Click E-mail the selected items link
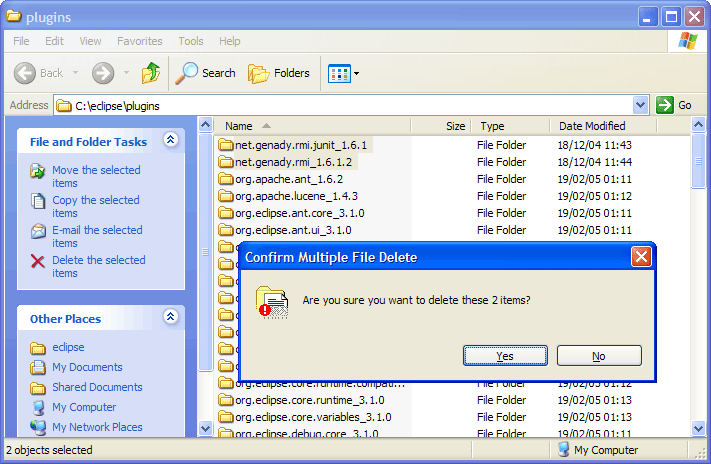The height and width of the screenshot is (464, 711). pyautogui.click(x=97, y=236)
